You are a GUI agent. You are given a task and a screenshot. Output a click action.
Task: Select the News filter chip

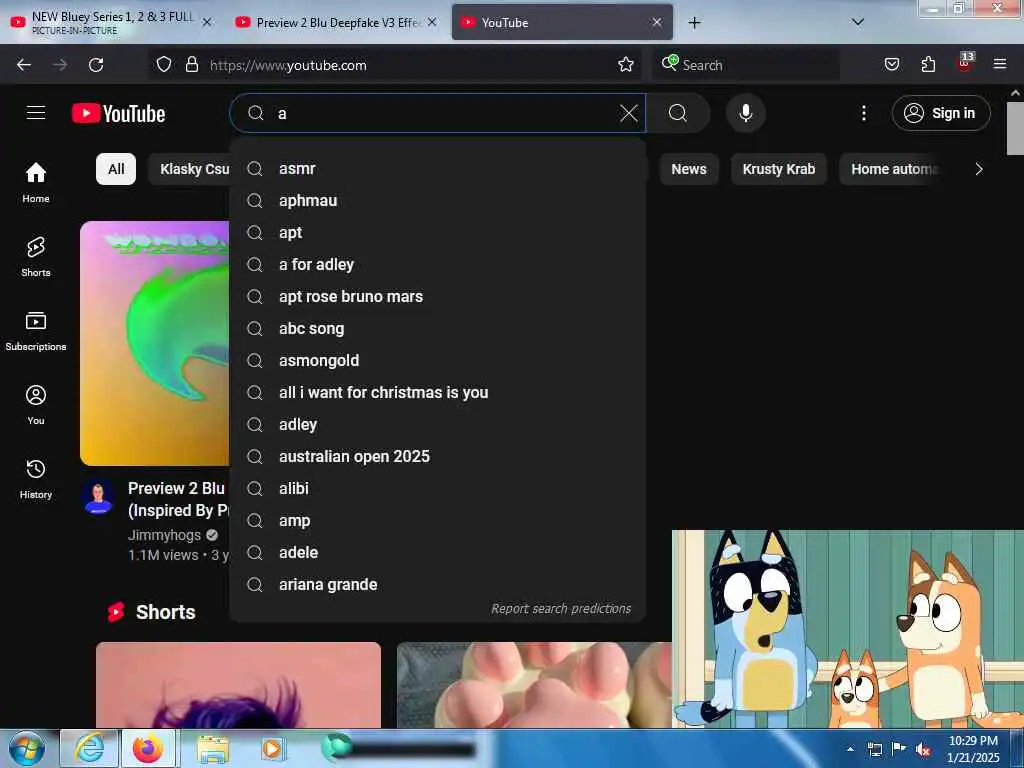[x=688, y=169]
